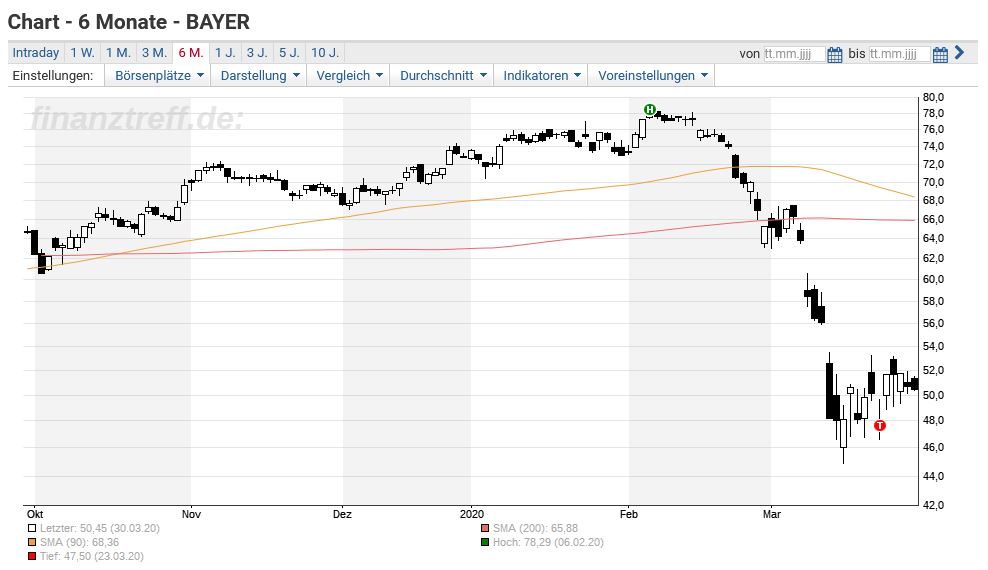Screen dimensions: 988x570
Task: Select the 1 J. time range tab
Action: [225, 53]
